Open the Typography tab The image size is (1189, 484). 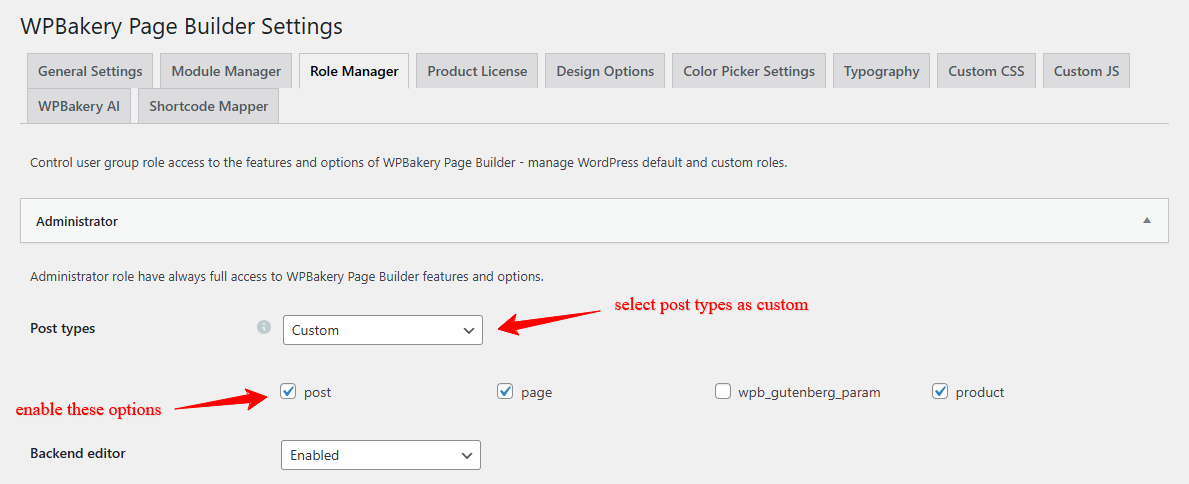tap(881, 71)
